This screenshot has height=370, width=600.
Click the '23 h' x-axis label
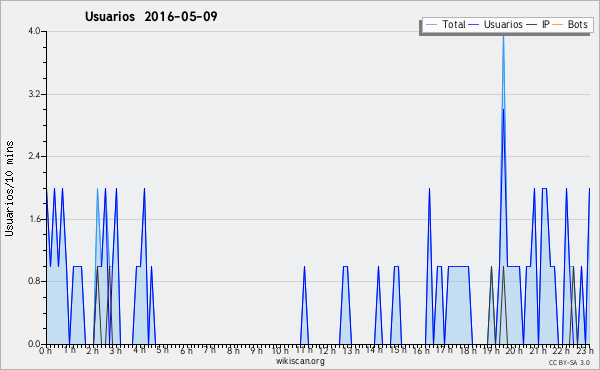[585, 351]
